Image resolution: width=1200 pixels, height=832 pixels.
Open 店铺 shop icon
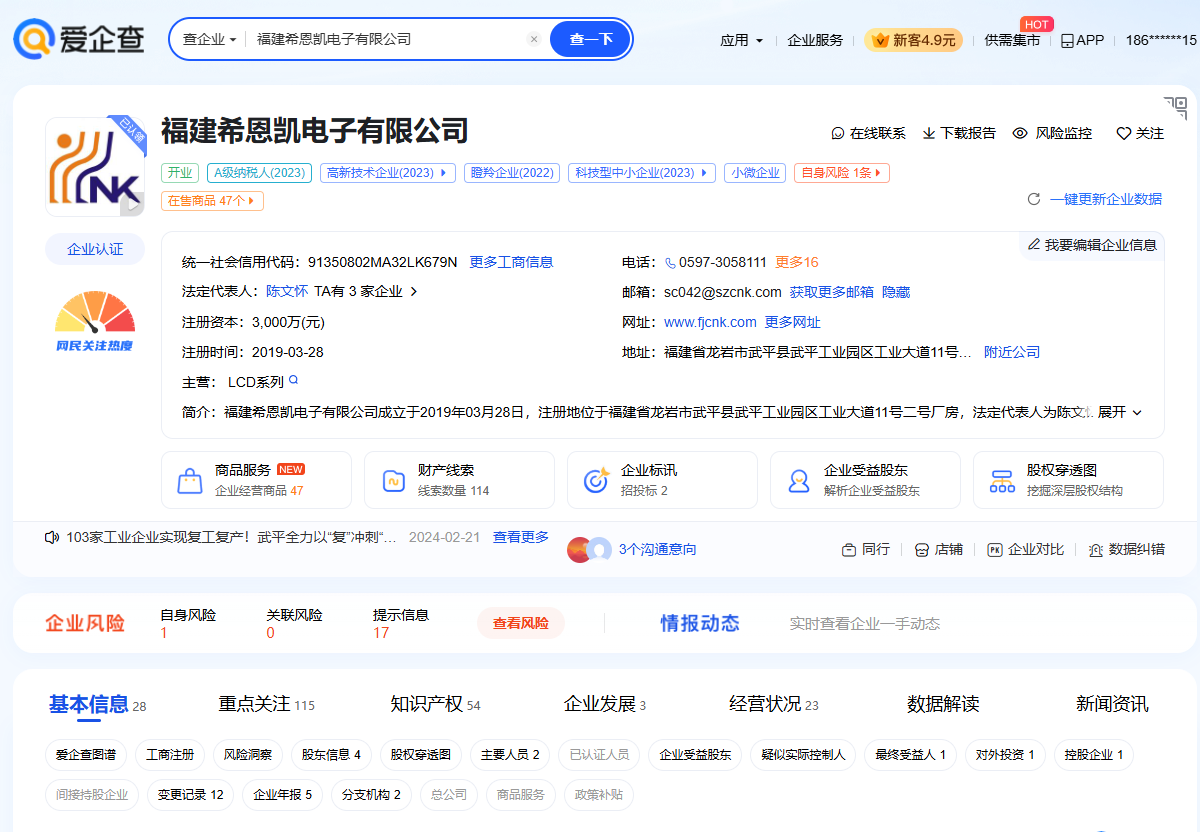tap(922, 549)
